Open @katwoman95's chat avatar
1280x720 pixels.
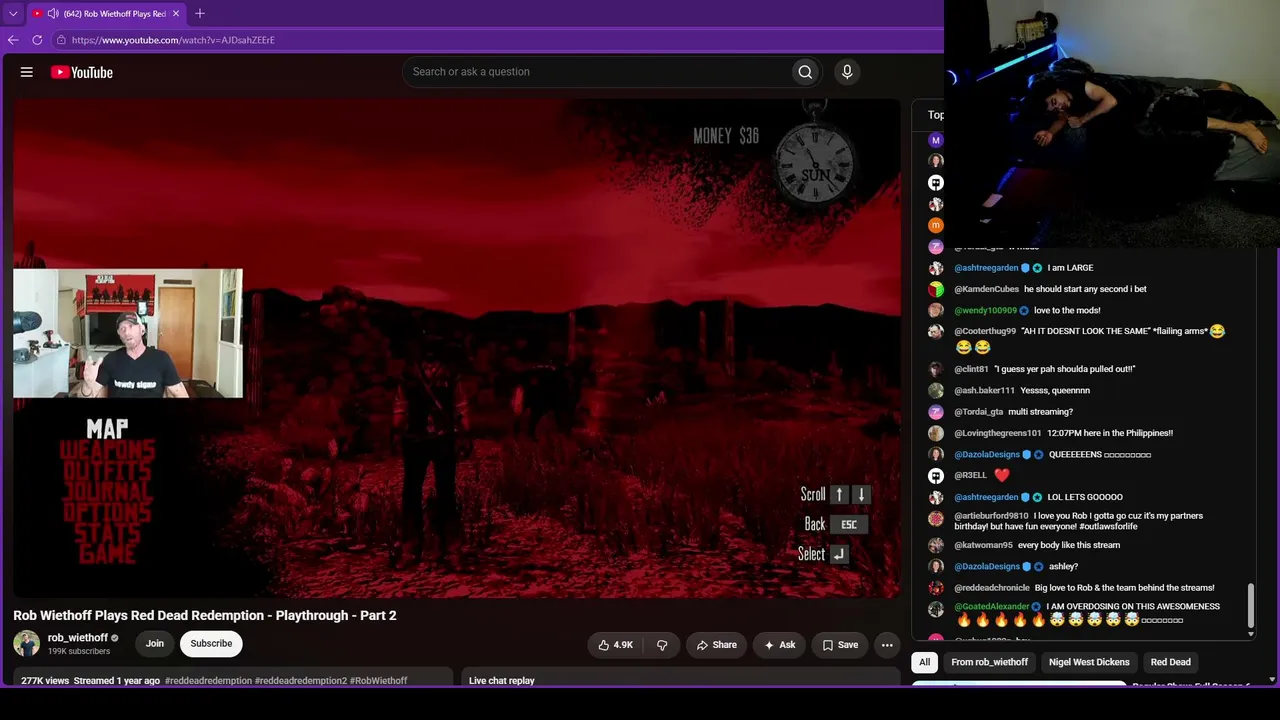pos(936,545)
